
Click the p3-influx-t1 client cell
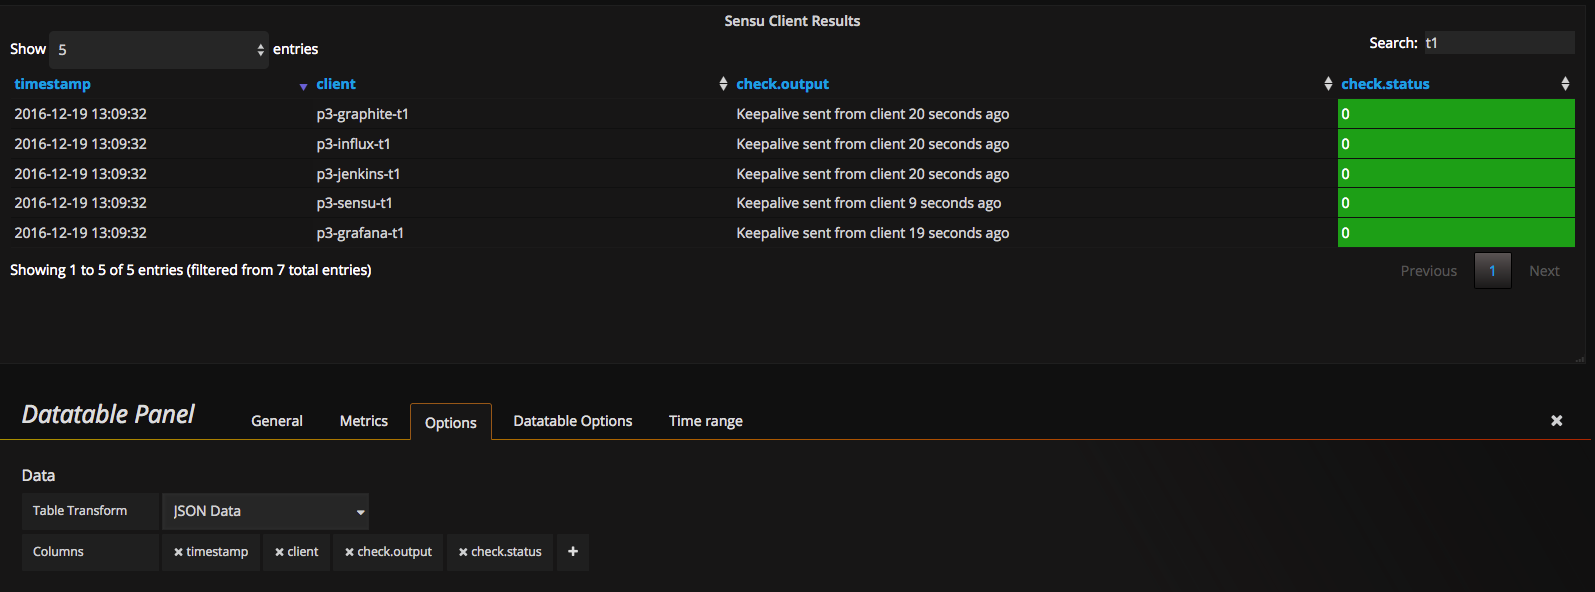(353, 144)
